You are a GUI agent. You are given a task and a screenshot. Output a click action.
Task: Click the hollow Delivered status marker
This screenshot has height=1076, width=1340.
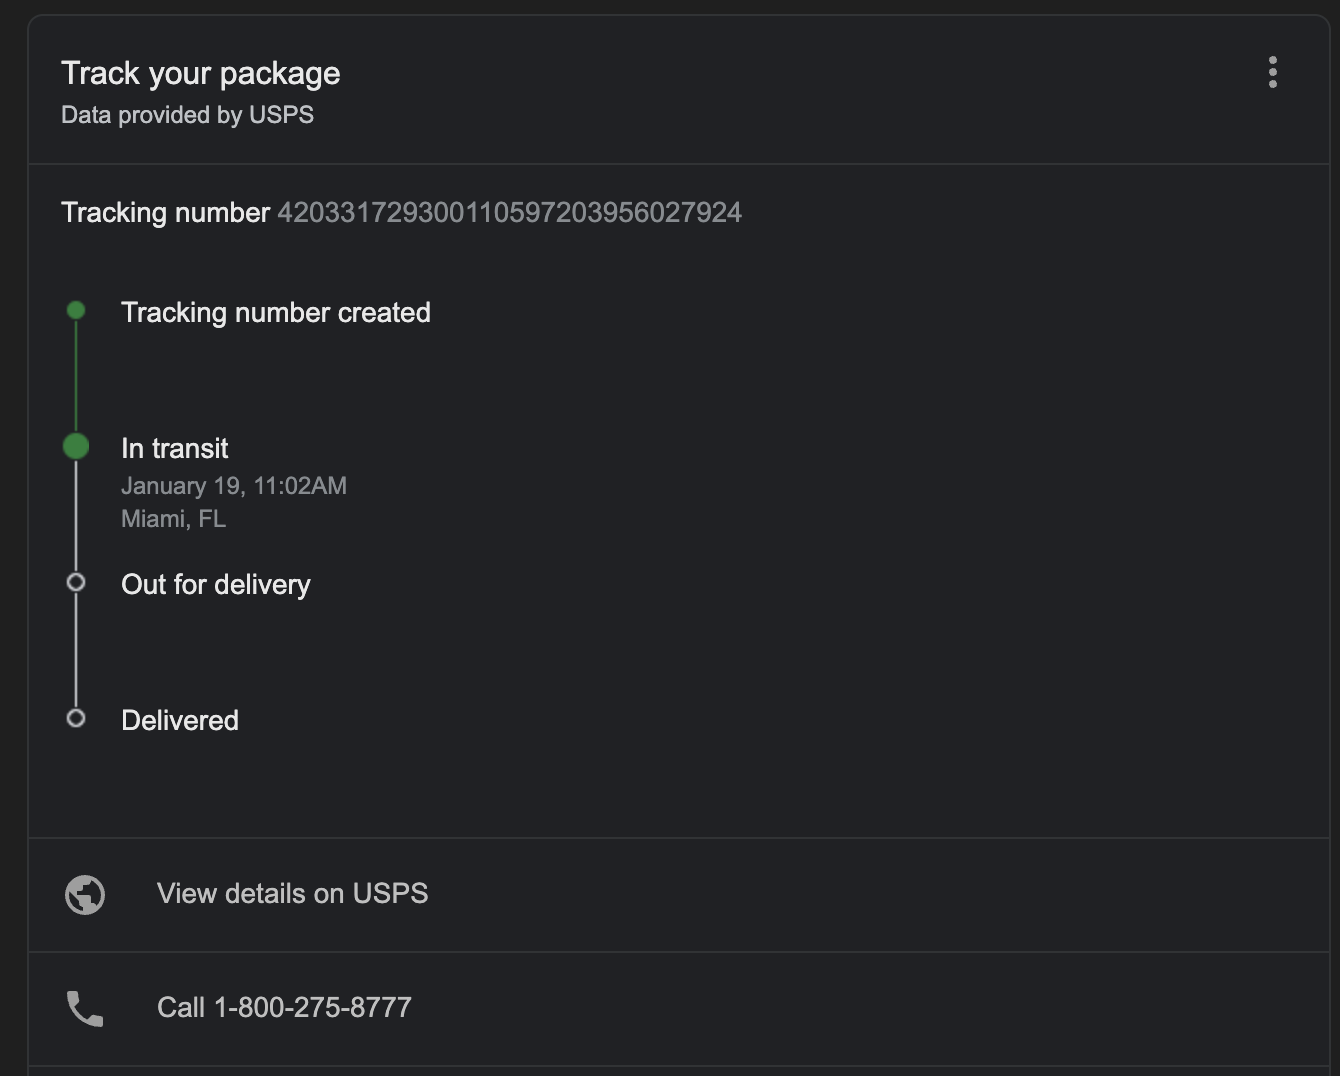coord(76,718)
